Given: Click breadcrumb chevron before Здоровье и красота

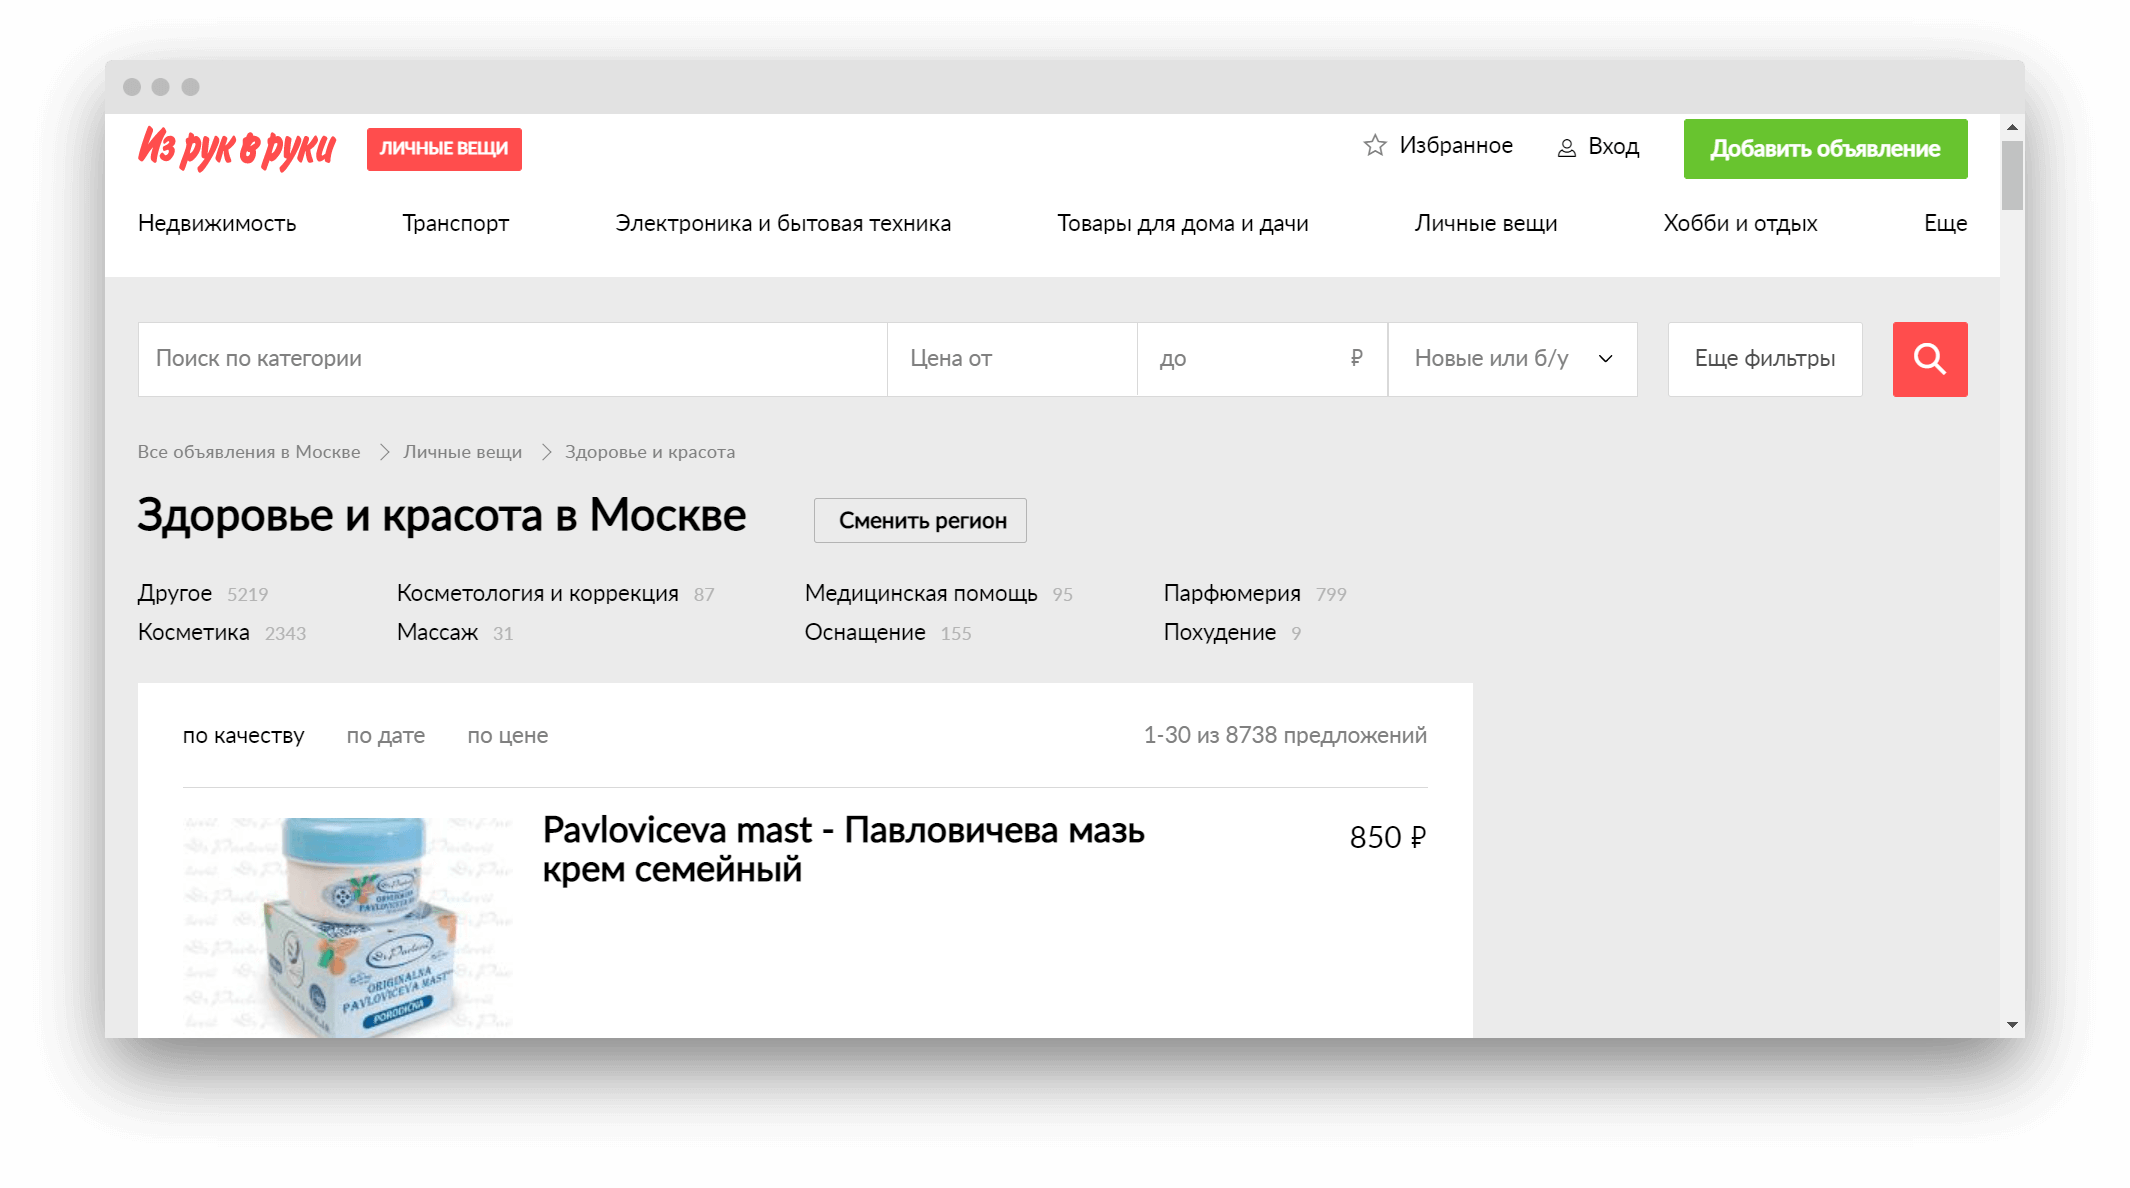Looking at the screenshot, I should point(546,452).
